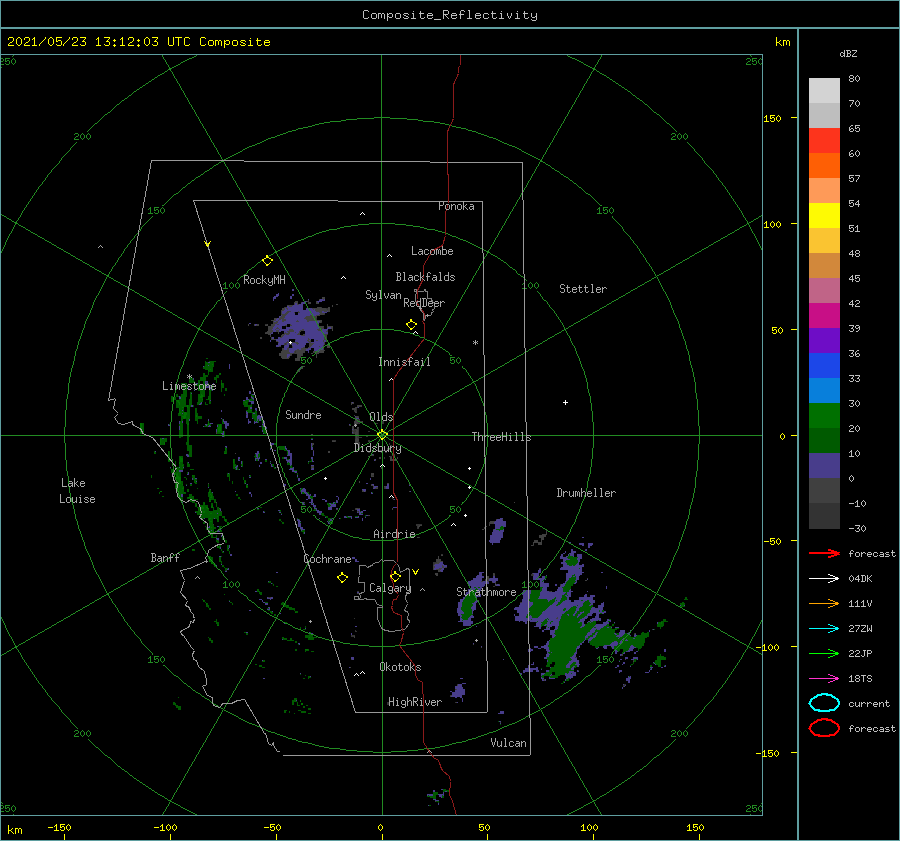
Task: Click the Sundre label
Action: click(x=303, y=414)
